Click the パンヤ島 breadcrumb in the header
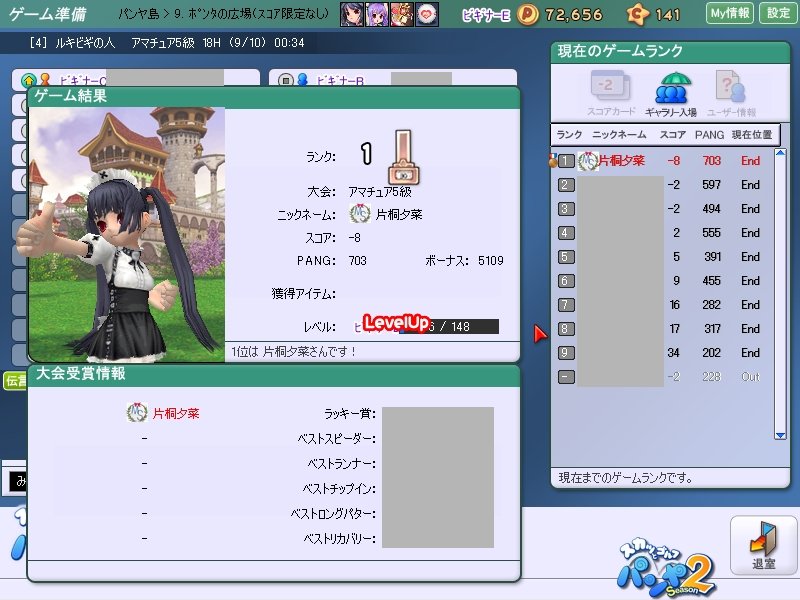 tap(139, 14)
